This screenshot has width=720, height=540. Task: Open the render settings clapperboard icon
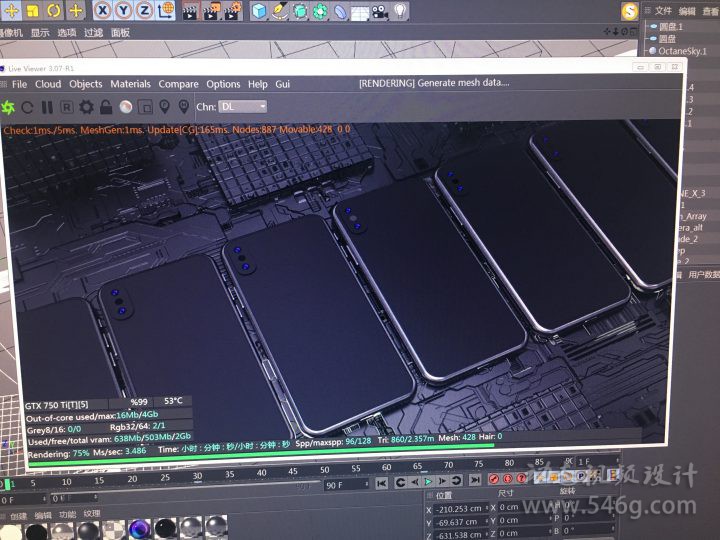point(191,12)
